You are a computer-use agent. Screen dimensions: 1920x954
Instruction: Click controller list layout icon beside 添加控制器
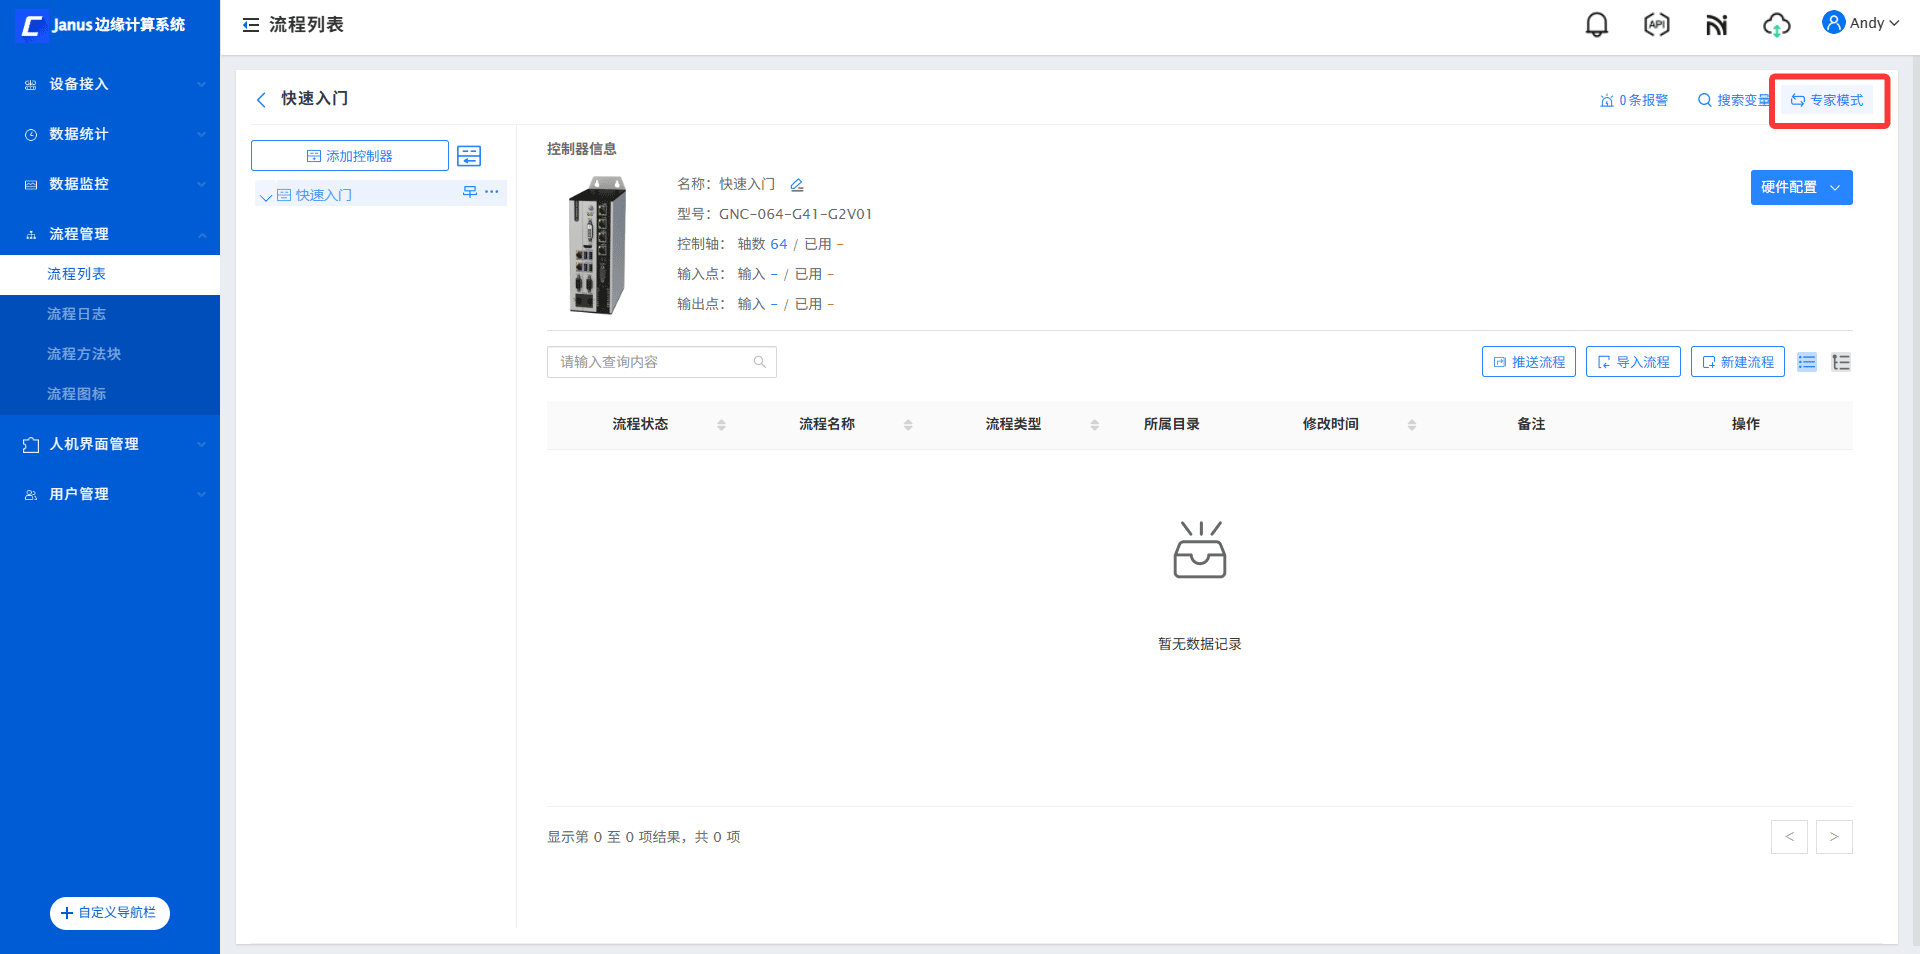coord(469,156)
